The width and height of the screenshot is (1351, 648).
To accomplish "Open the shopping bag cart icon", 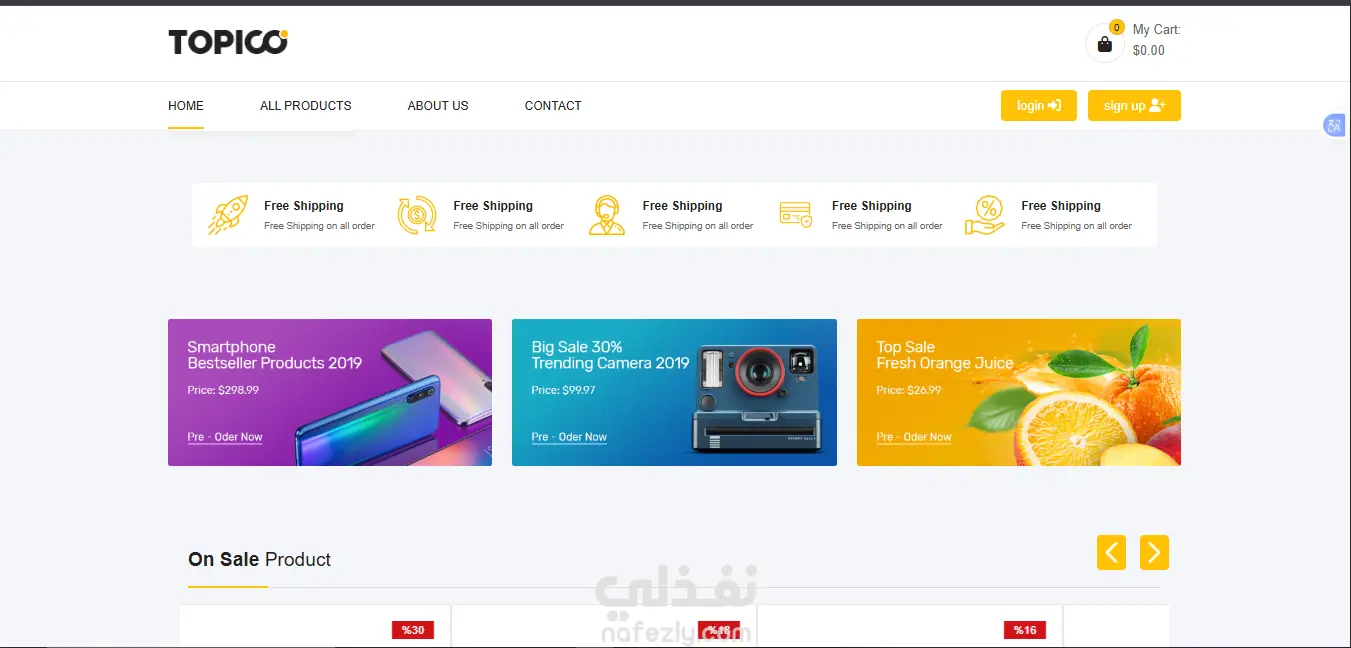I will [x=1104, y=44].
